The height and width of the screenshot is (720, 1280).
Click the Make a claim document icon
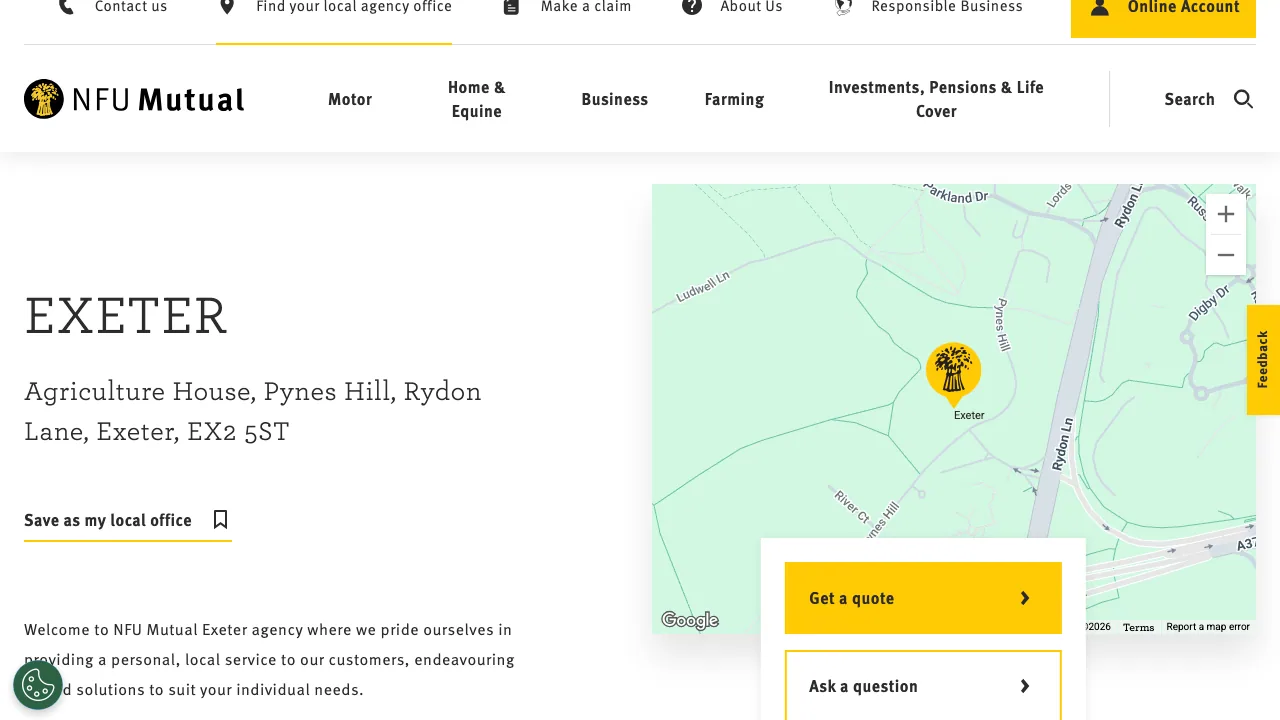pyautogui.click(x=510, y=7)
